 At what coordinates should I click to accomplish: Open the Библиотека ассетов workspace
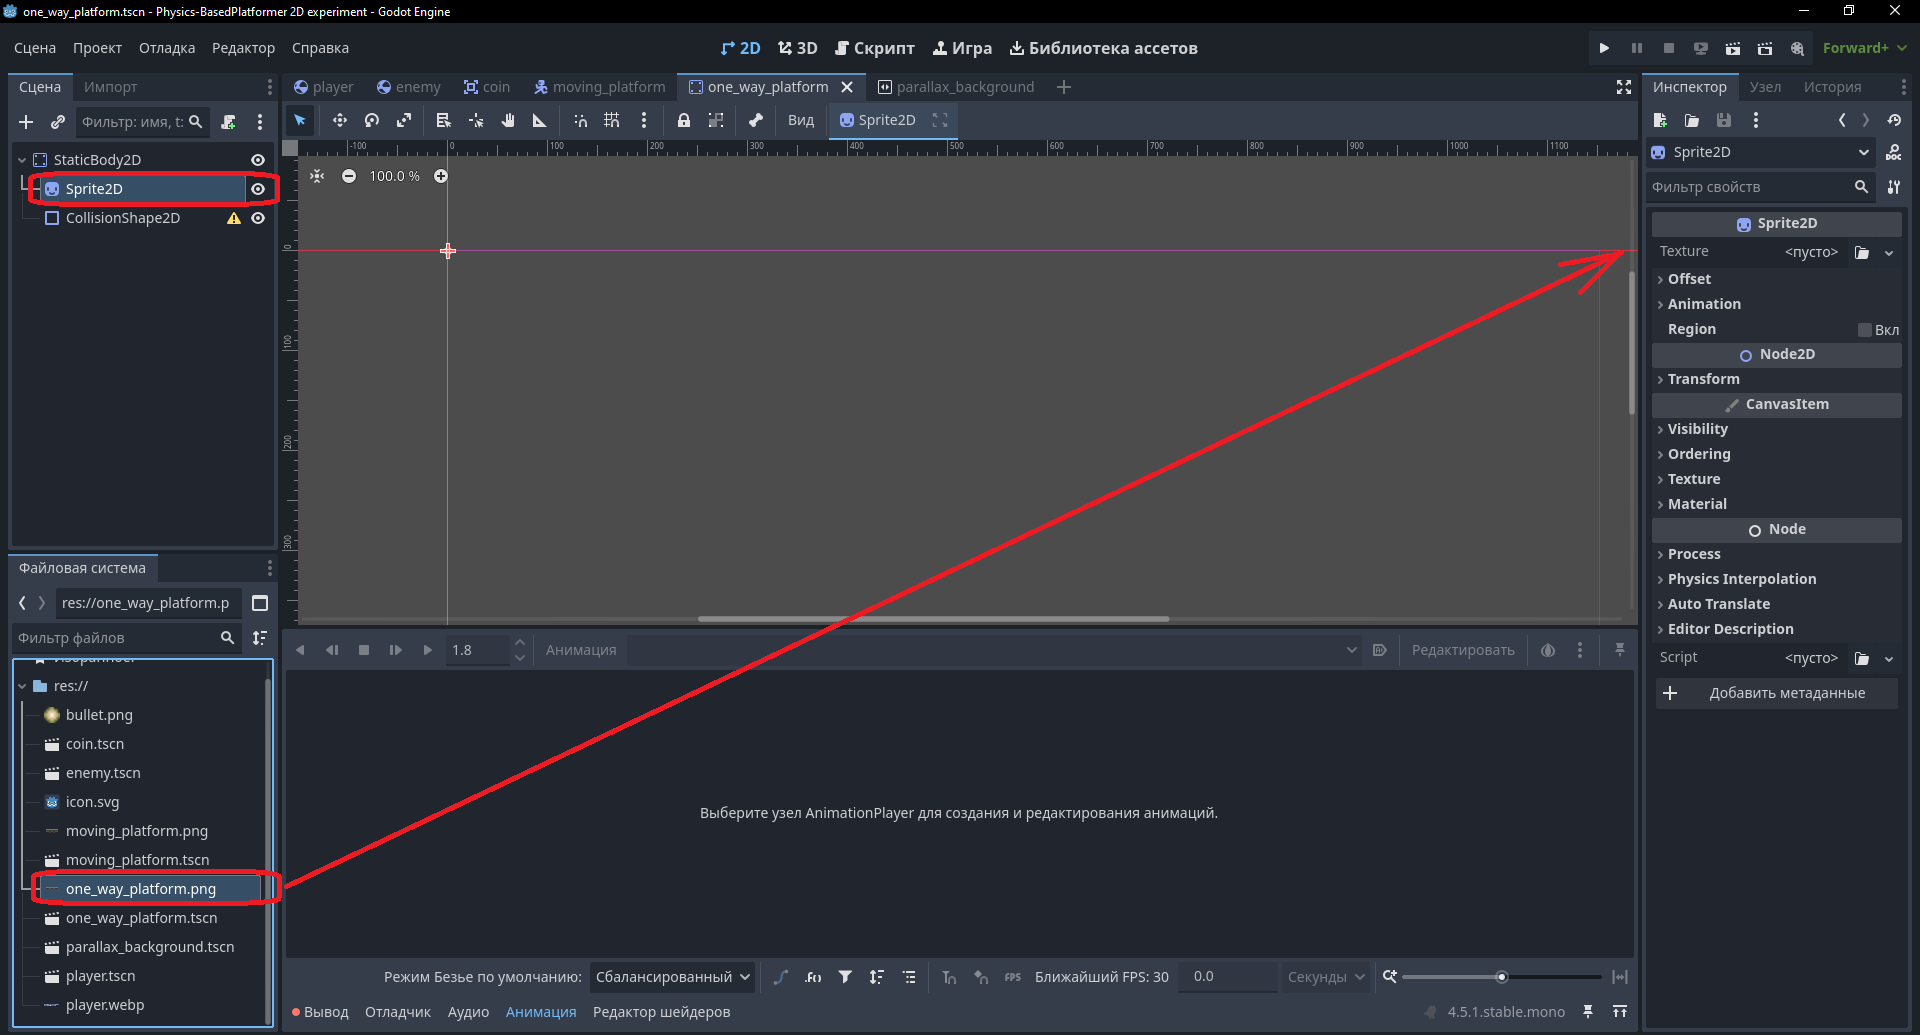tap(1103, 48)
